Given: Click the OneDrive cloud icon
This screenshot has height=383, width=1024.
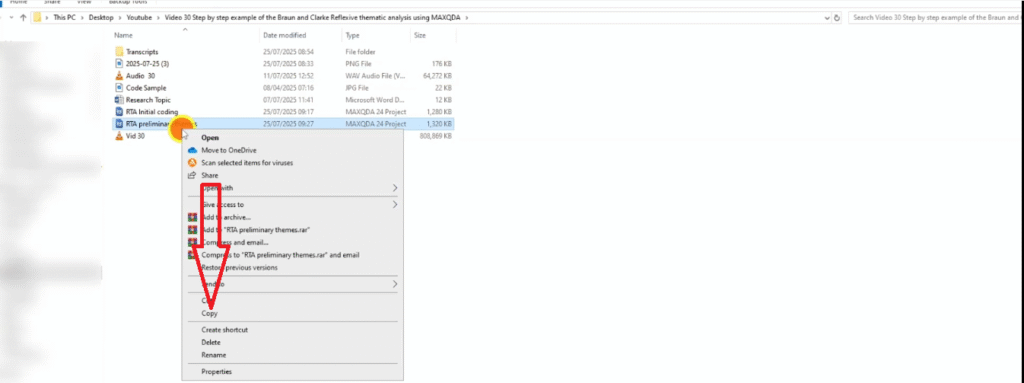Looking at the screenshot, I should pos(192,150).
